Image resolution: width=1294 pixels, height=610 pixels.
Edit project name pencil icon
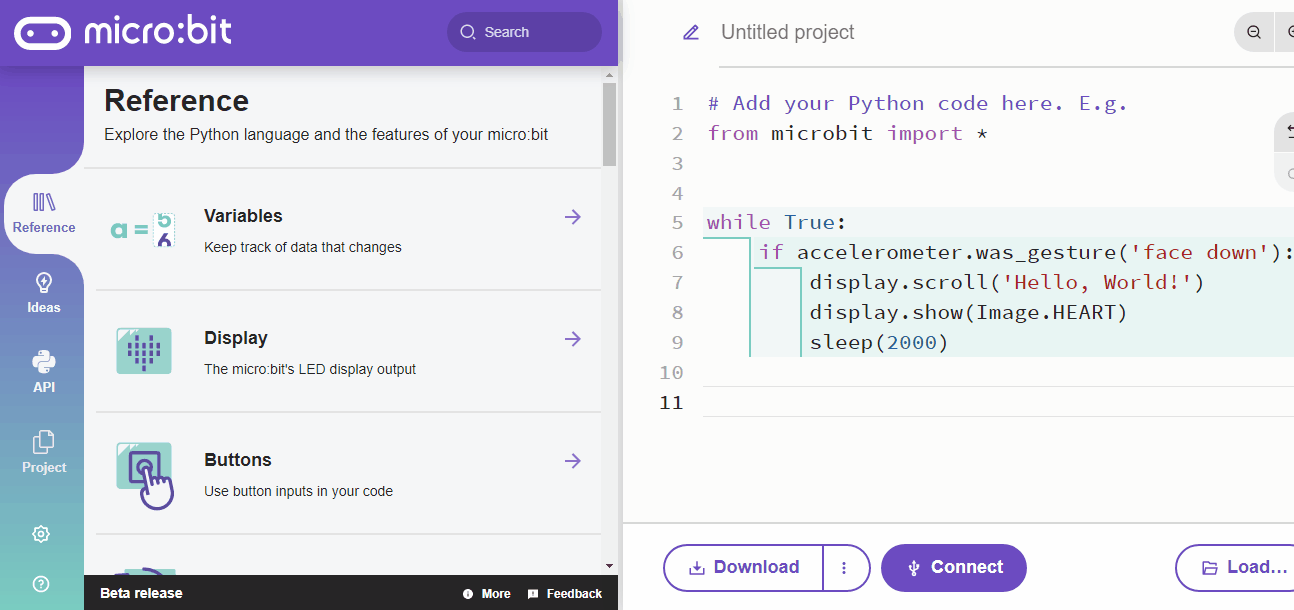691,32
